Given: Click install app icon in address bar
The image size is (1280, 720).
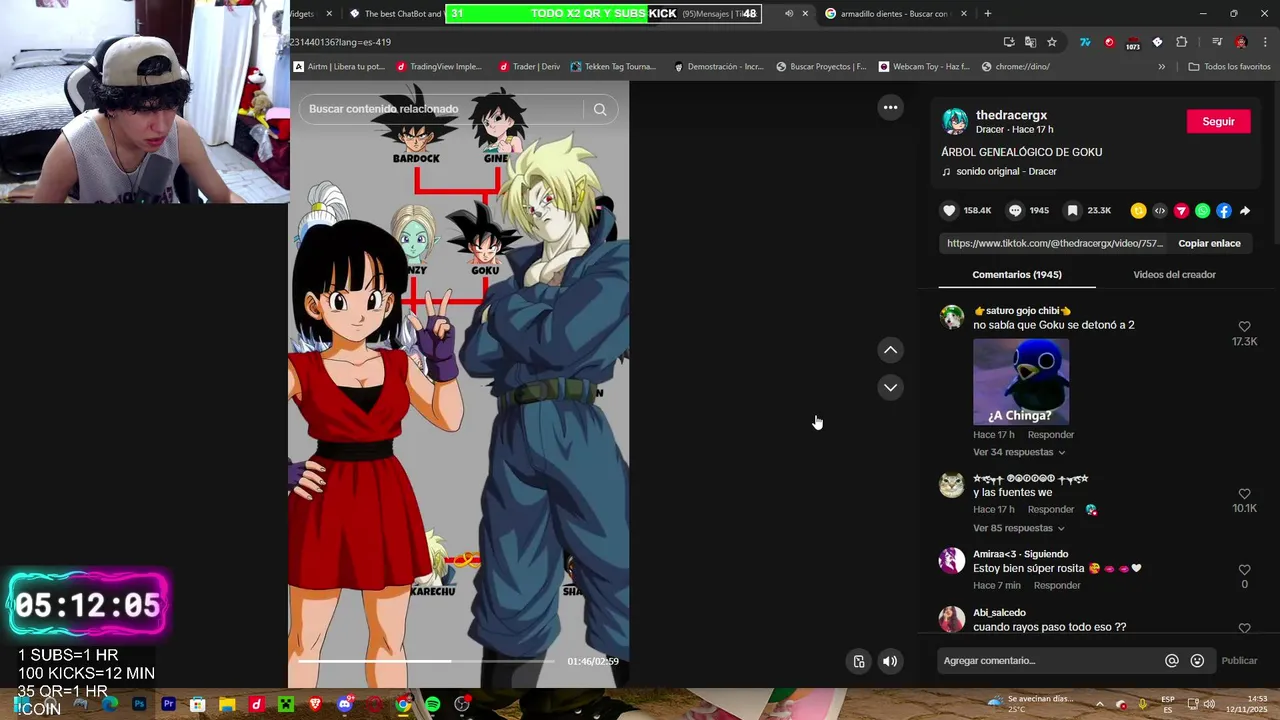Looking at the screenshot, I should point(1009,42).
